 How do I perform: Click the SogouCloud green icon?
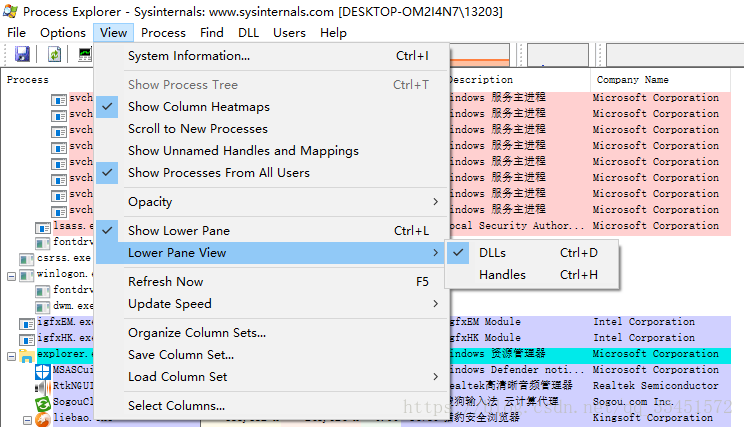pyautogui.click(x=43, y=404)
